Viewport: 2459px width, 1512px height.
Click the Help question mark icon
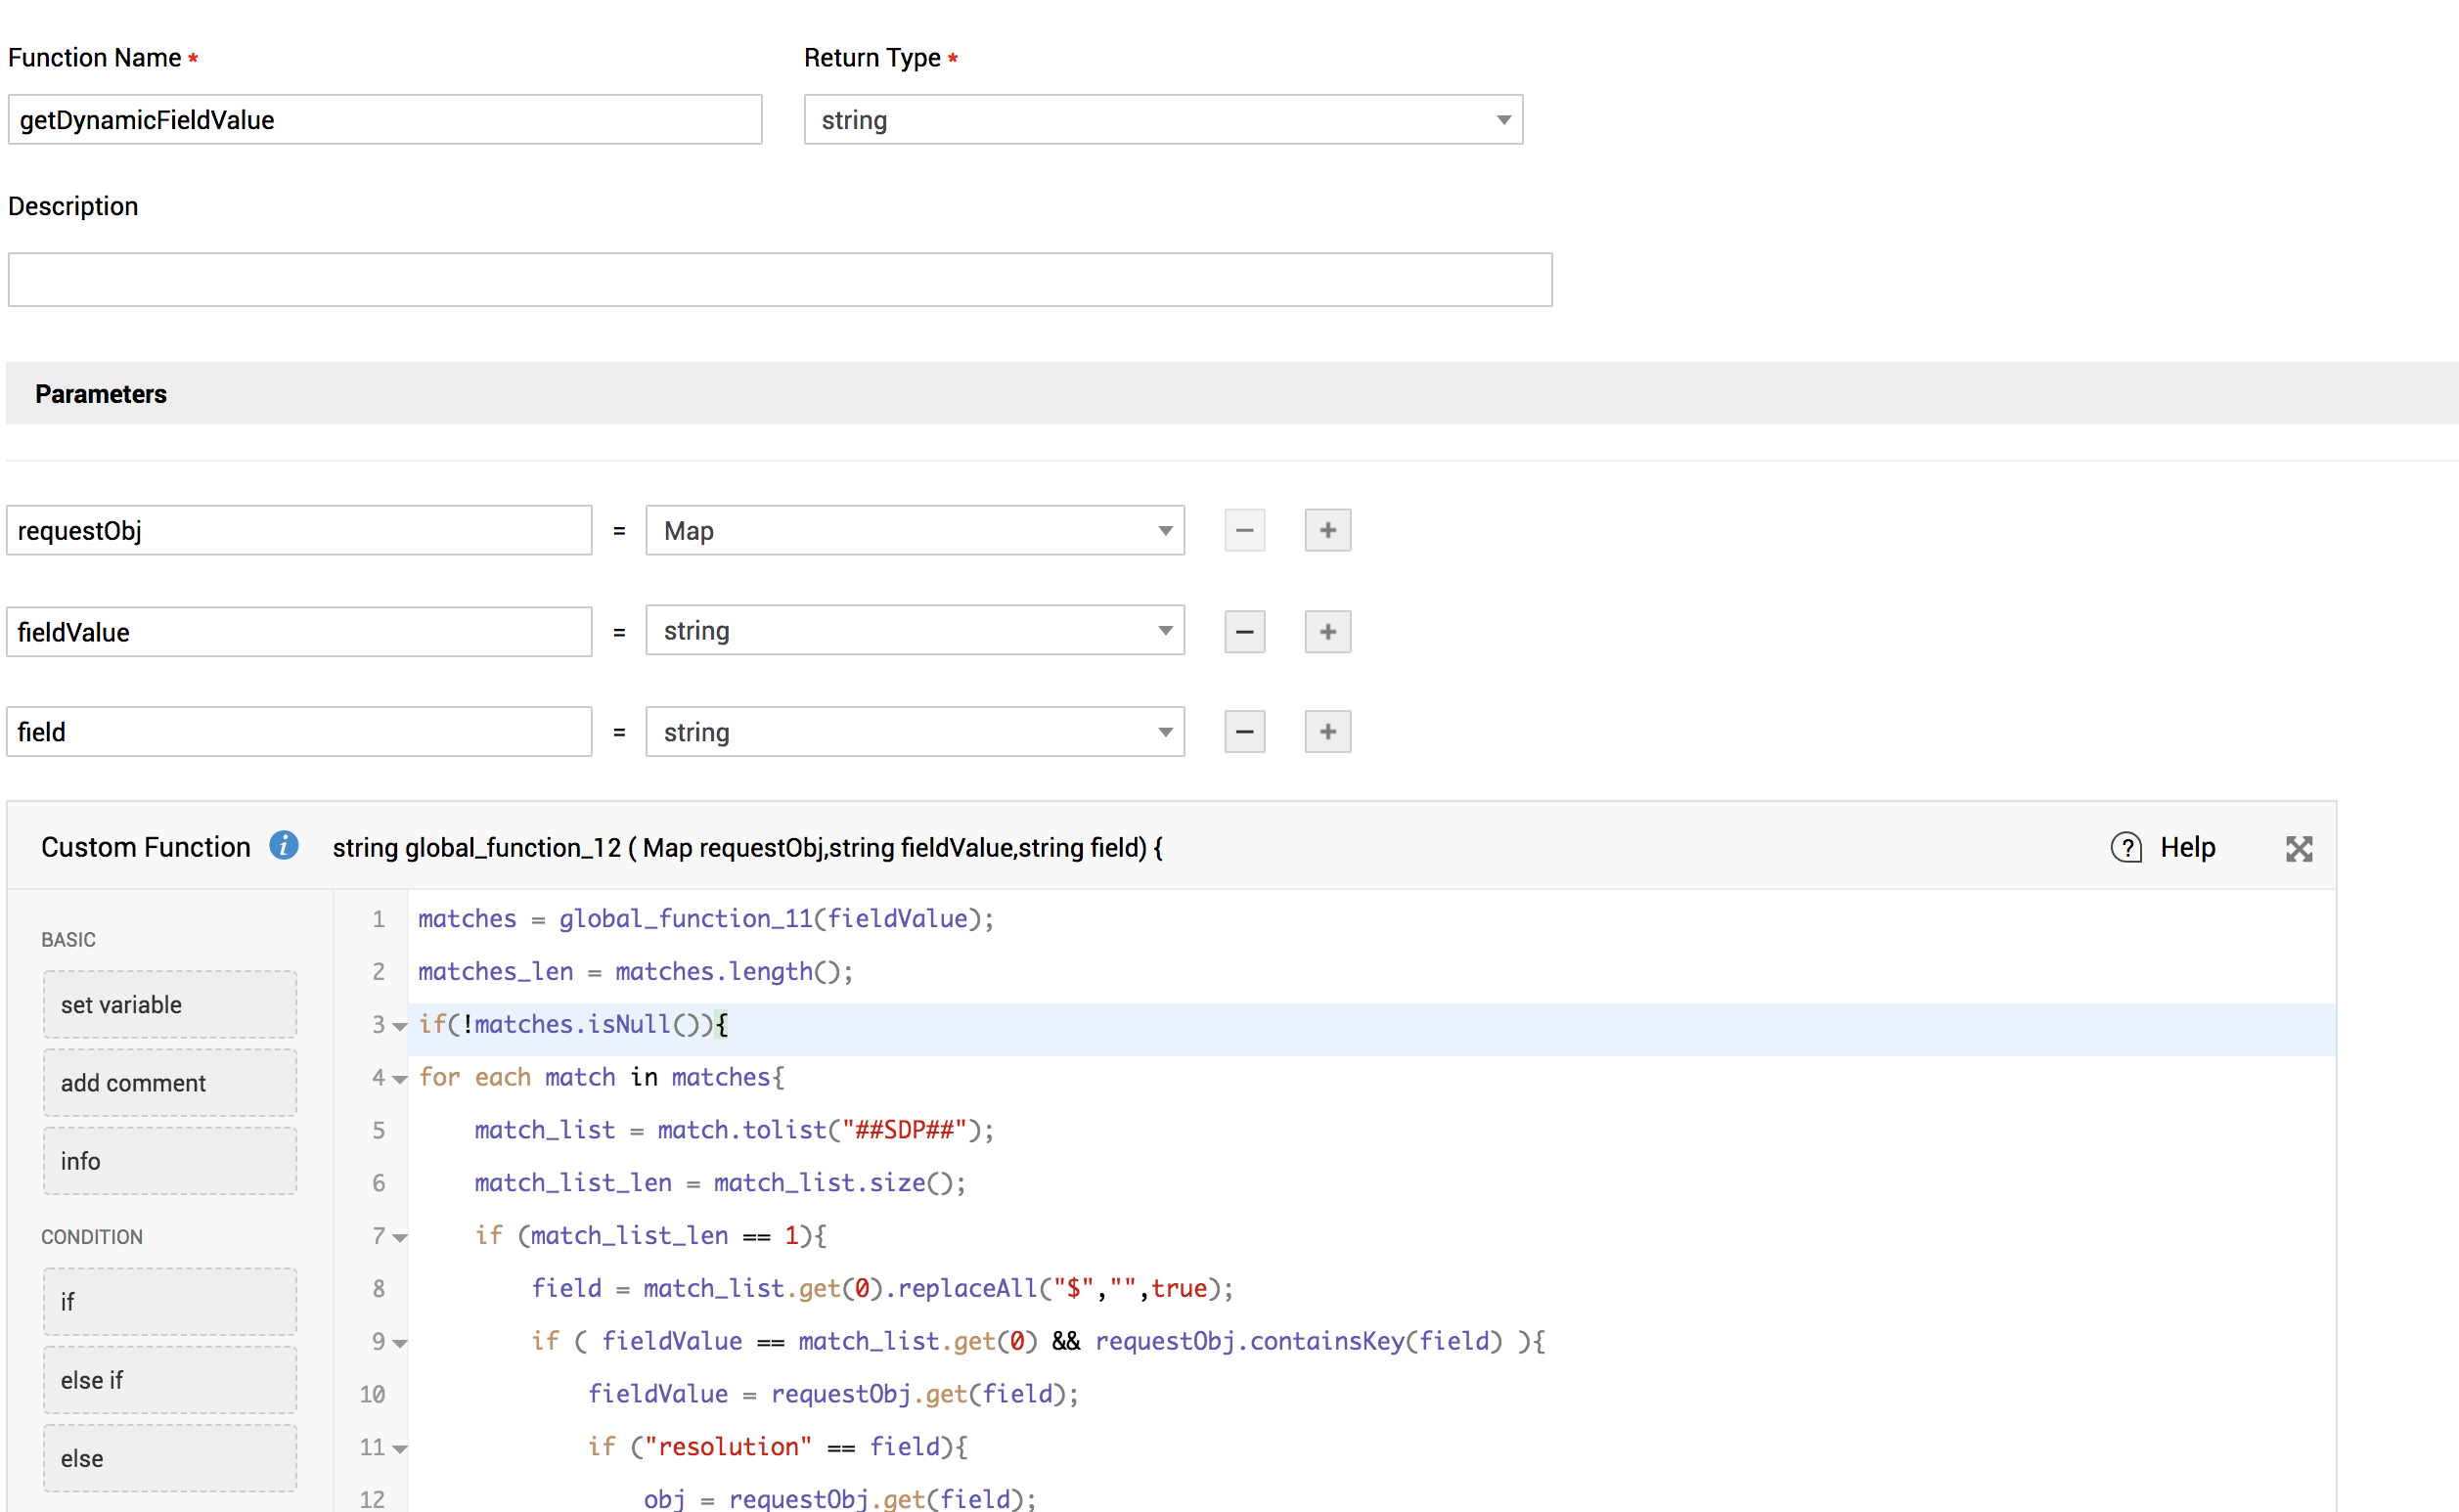pos(2125,848)
